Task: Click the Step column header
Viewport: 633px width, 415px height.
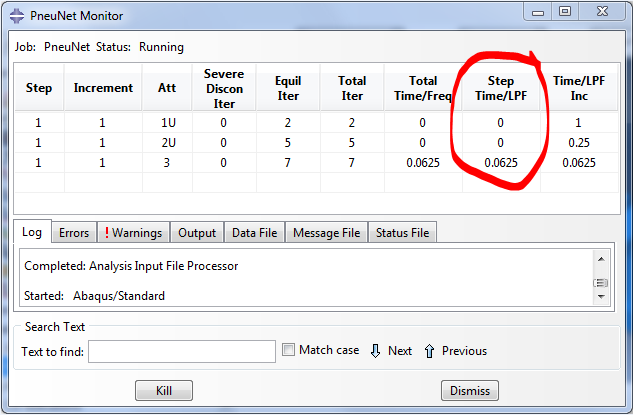Action: (x=39, y=88)
